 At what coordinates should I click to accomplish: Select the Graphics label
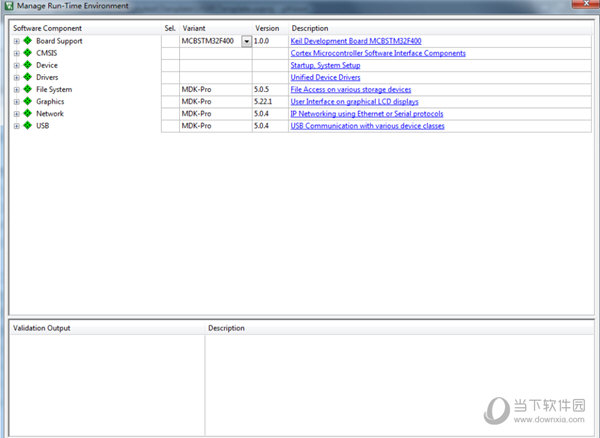click(50, 102)
